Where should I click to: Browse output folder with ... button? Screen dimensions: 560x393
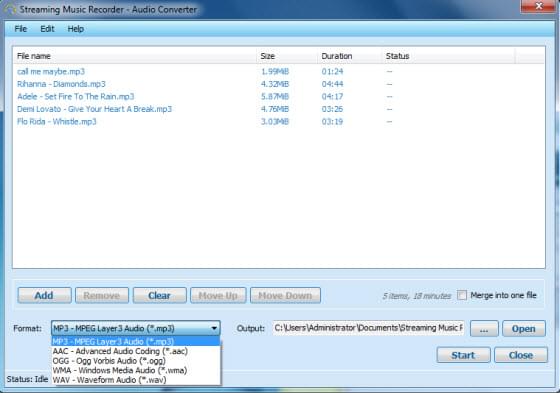point(484,329)
